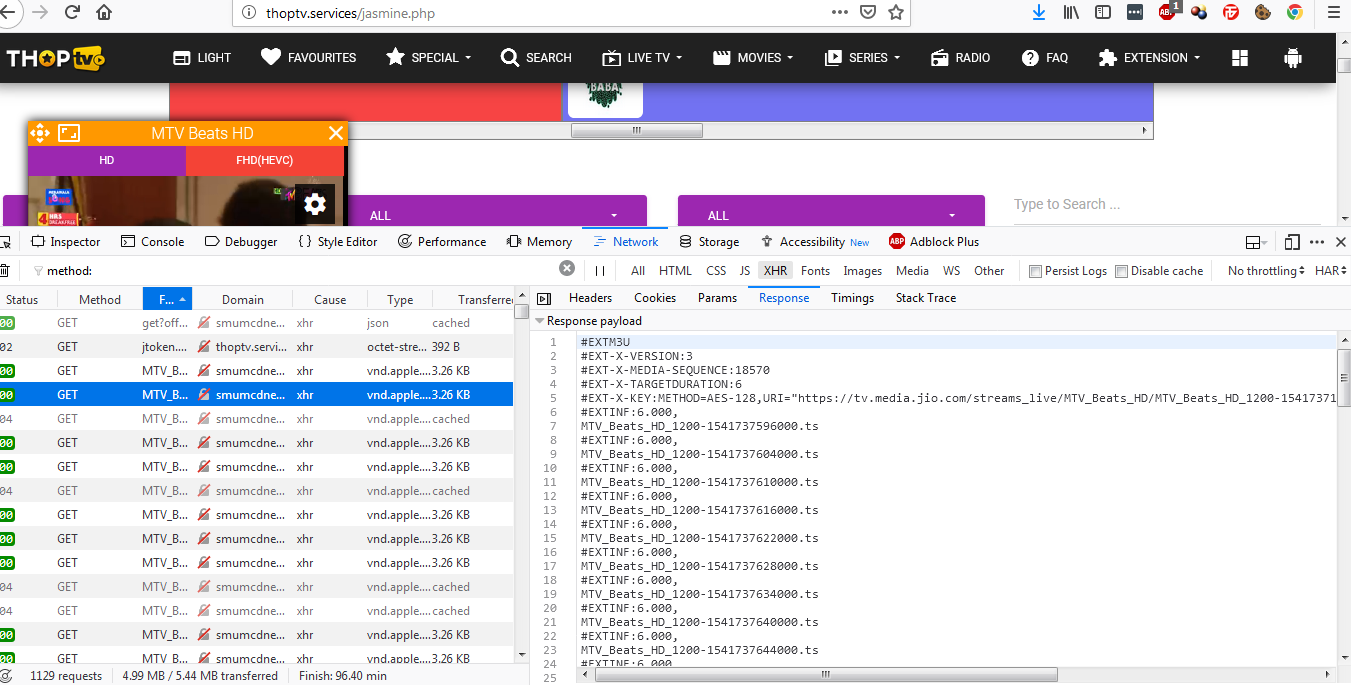Bookmark this page with the star icon
This screenshot has width=1351, height=685.
(x=896, y=13)
